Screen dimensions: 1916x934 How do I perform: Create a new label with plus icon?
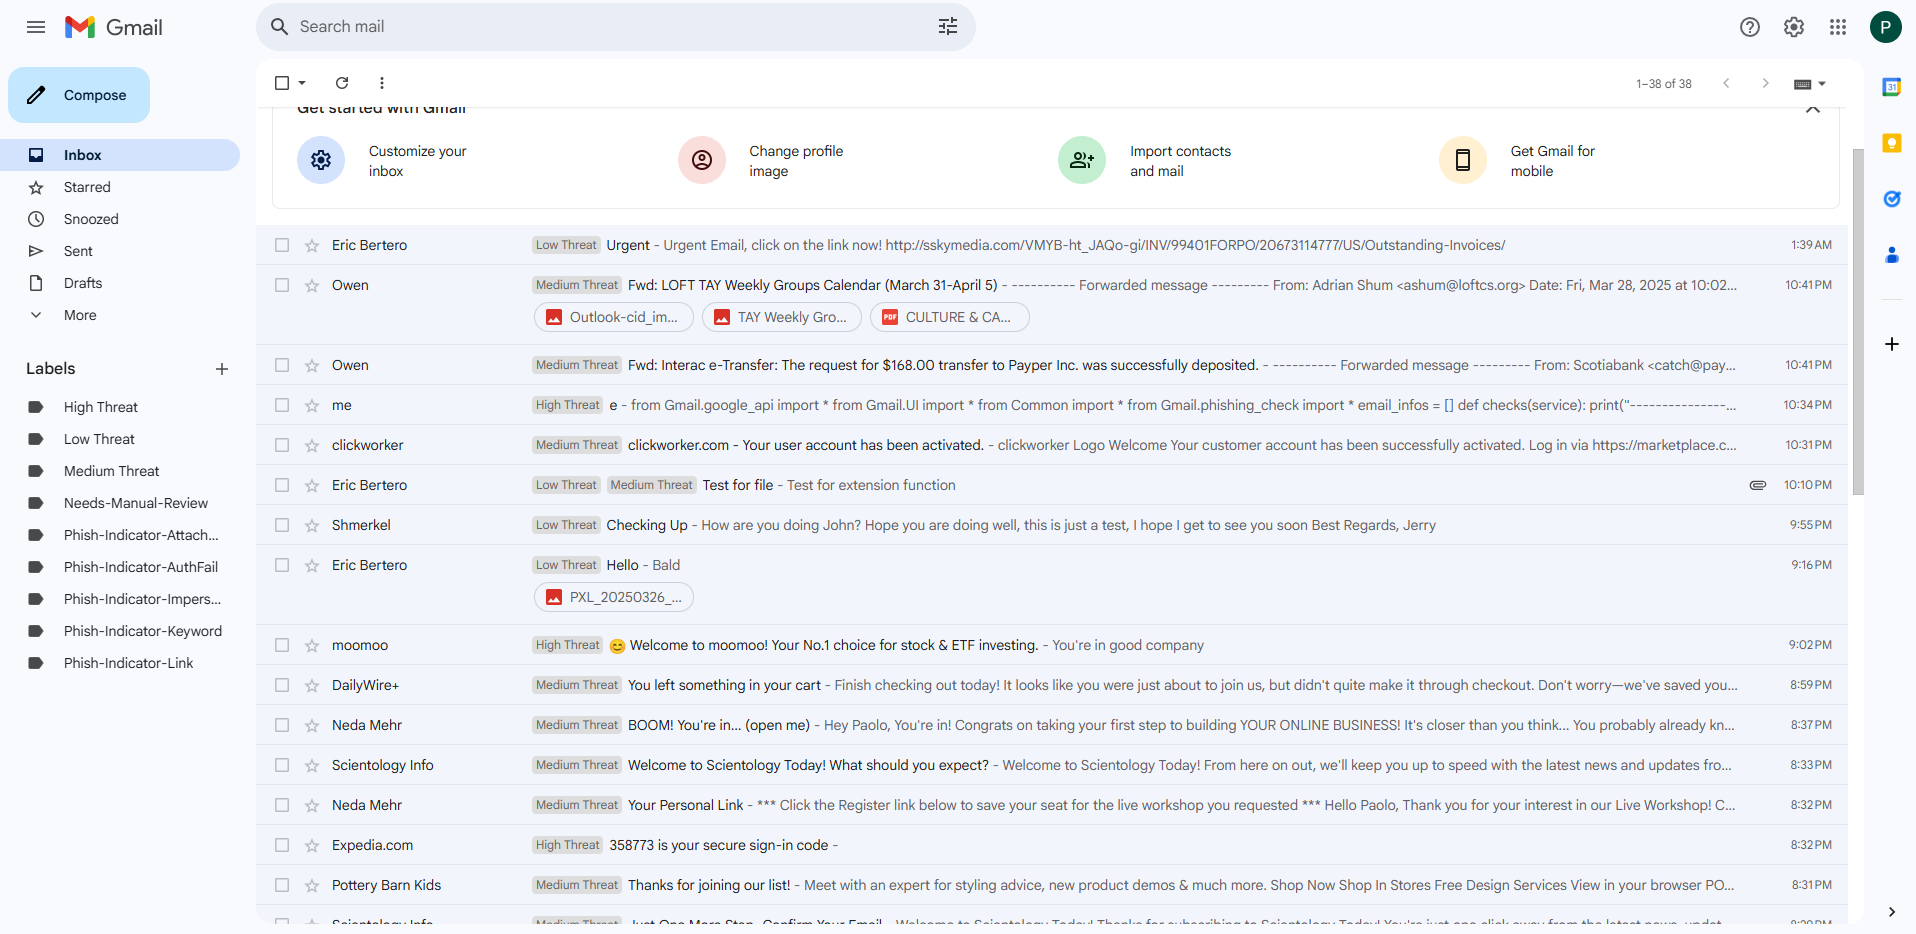pyautogui.click(x=222, y=369)
